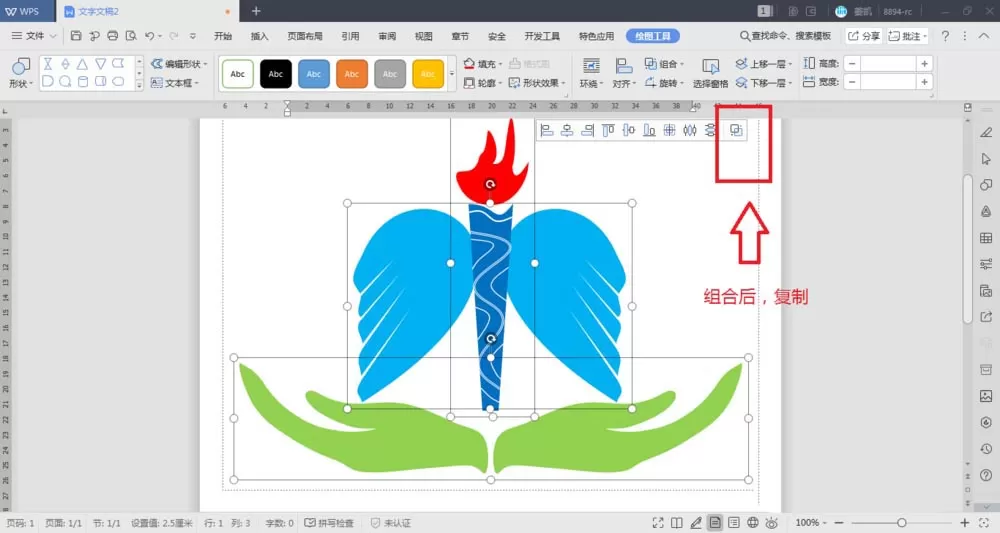Switch to outline view in status bar
This screenshot has width=1000, height=533.
pyautogui.click(x=734, y=523)
